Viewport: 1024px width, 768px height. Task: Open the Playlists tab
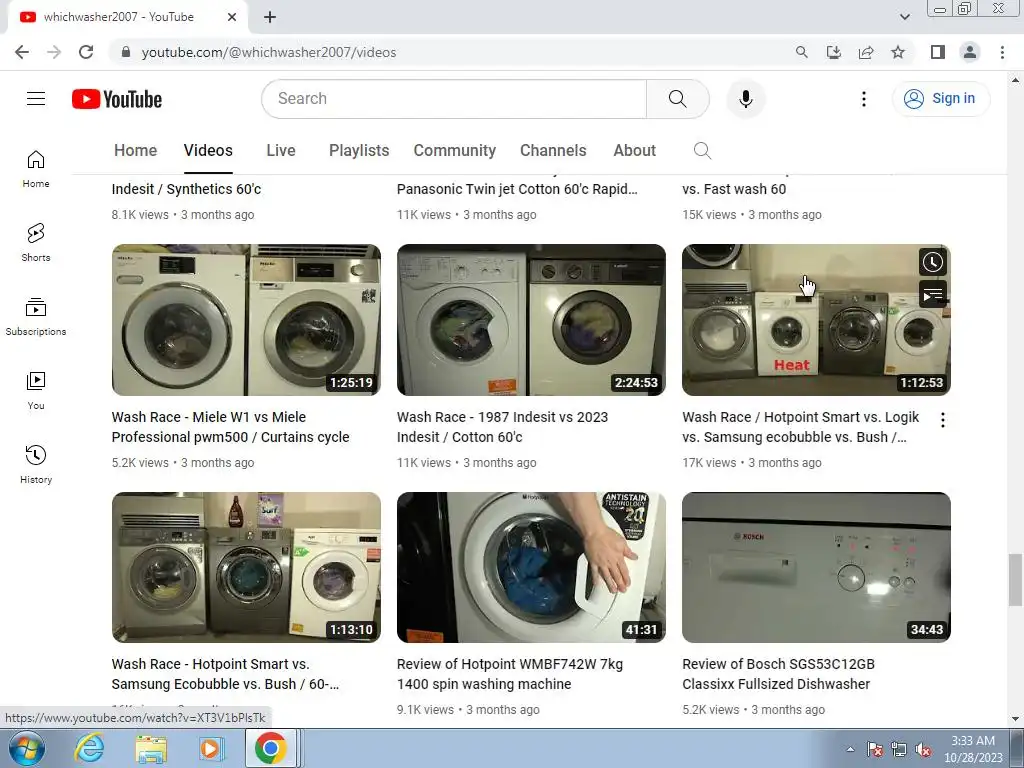pos(359,151)
